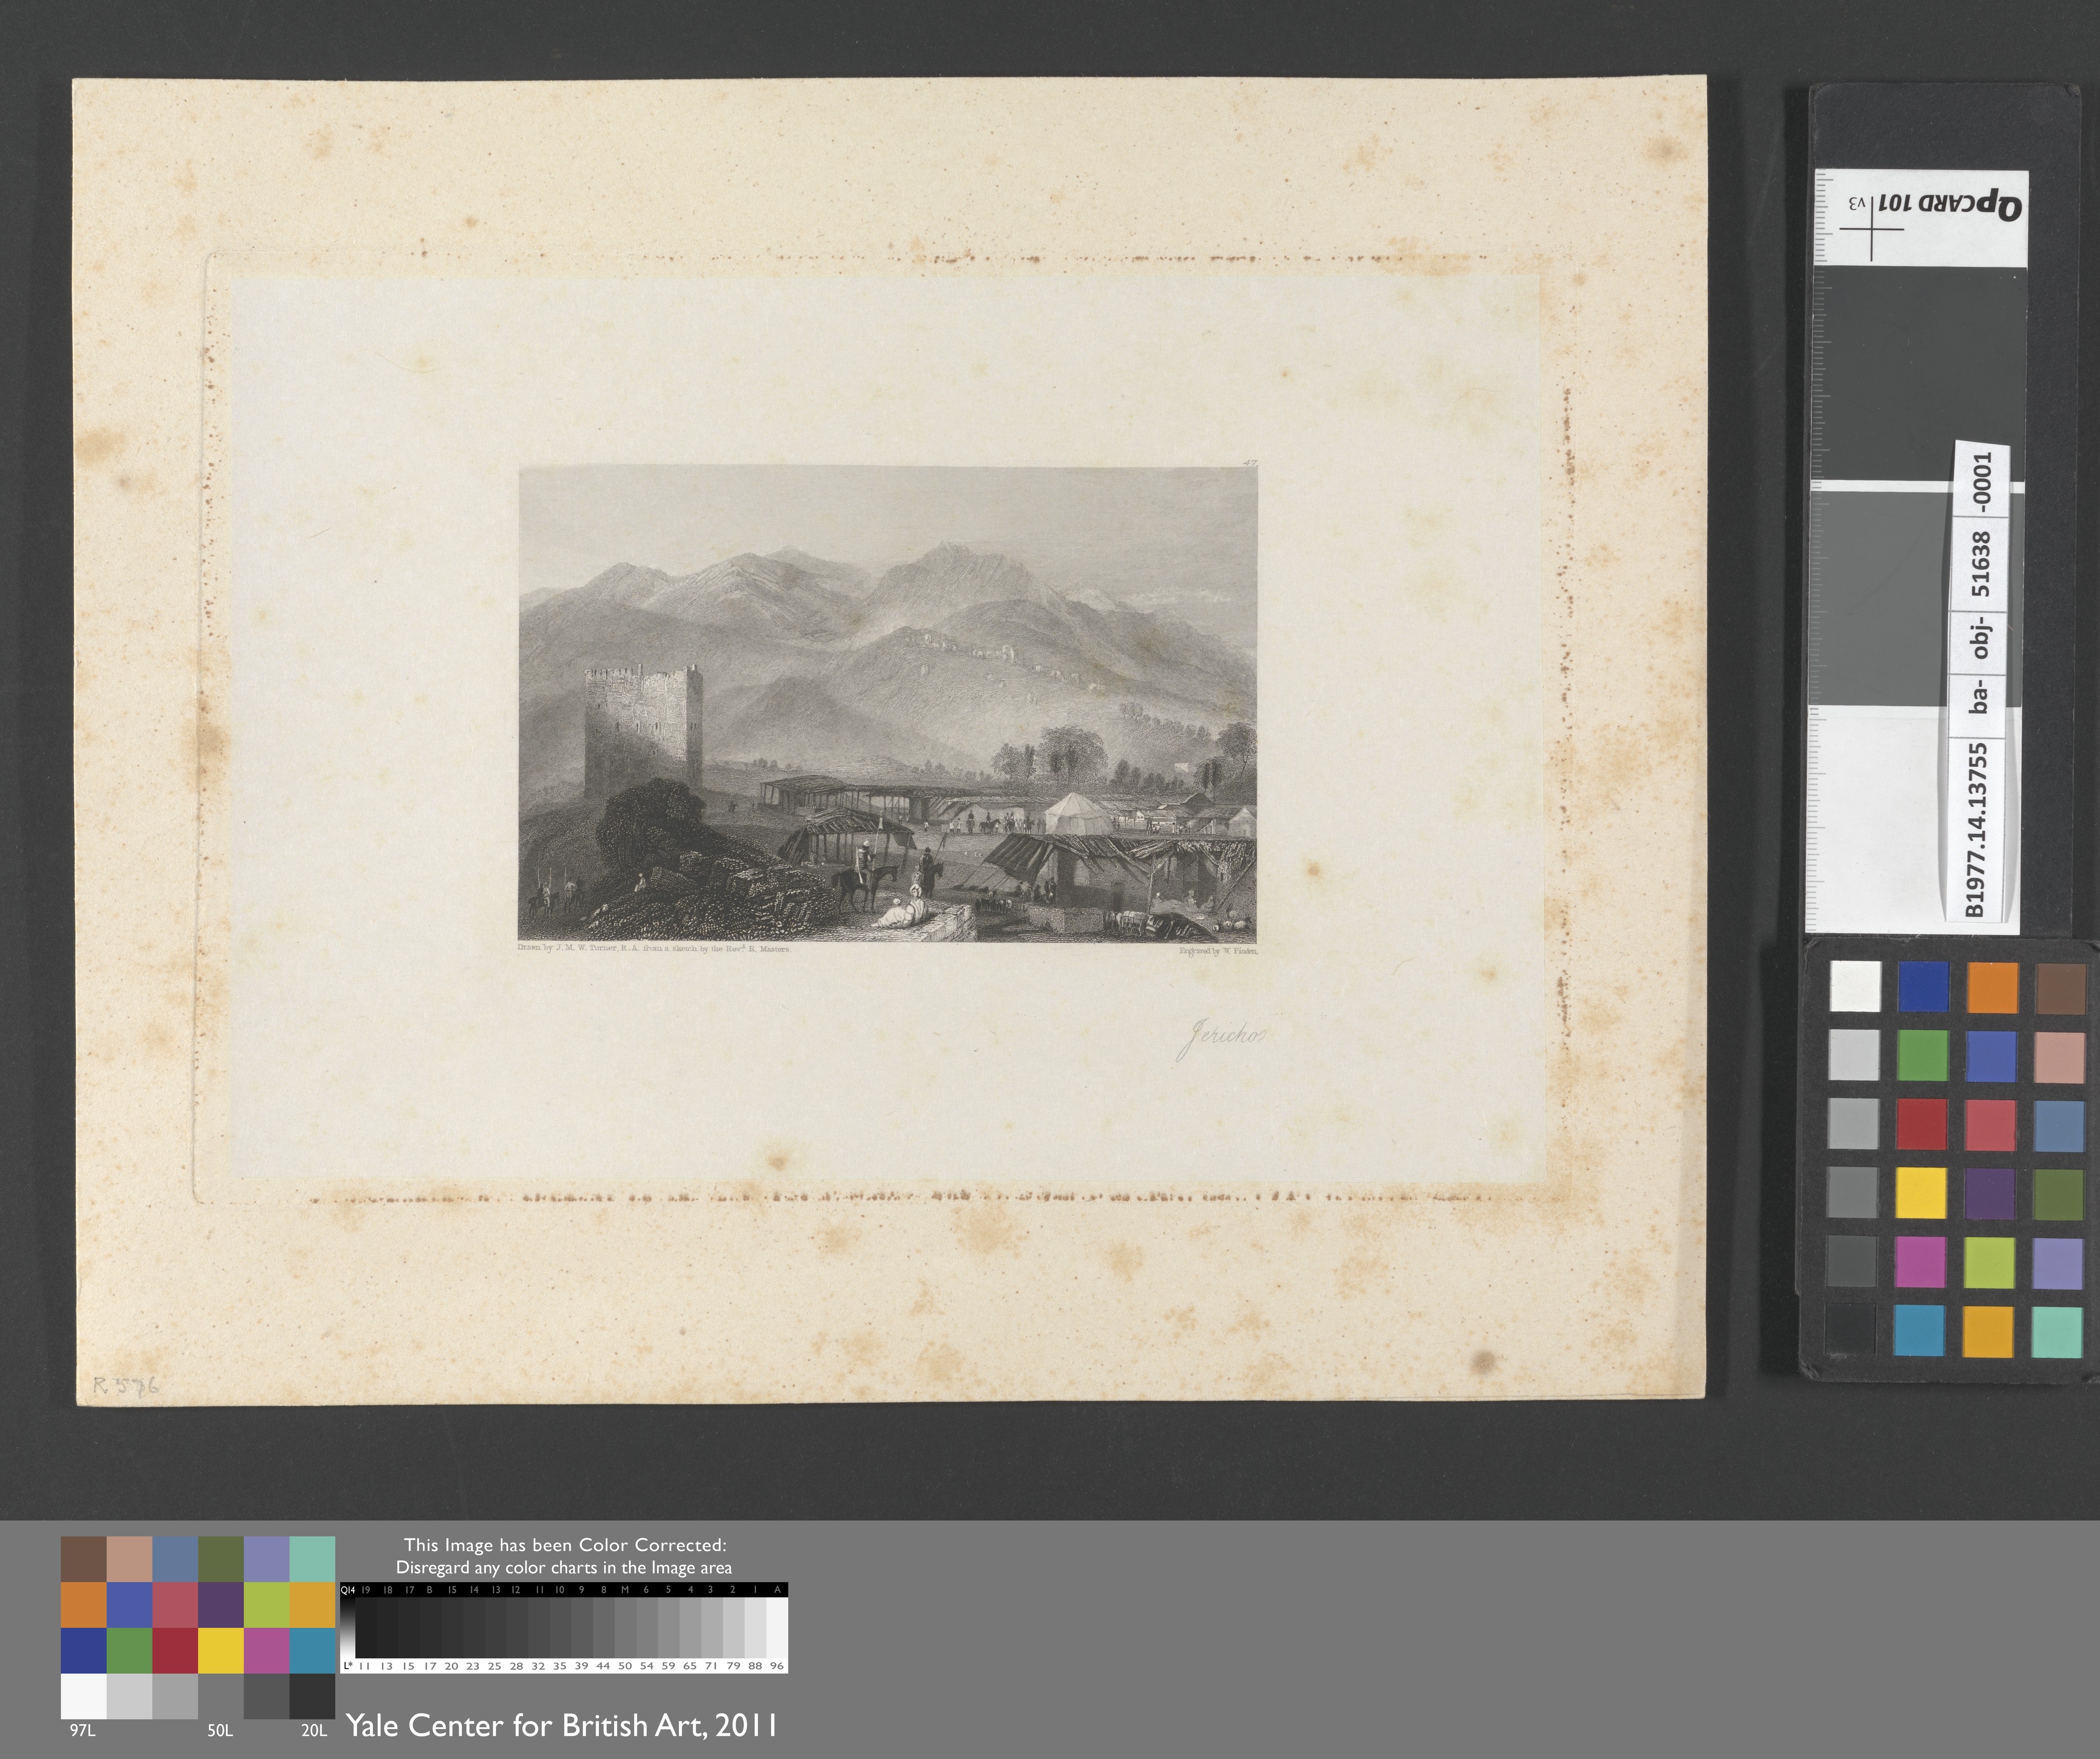Click "This Image has been Color Corrected:" text
The width and height of the screenshot is (2100, 1759).
[565, 1545]
